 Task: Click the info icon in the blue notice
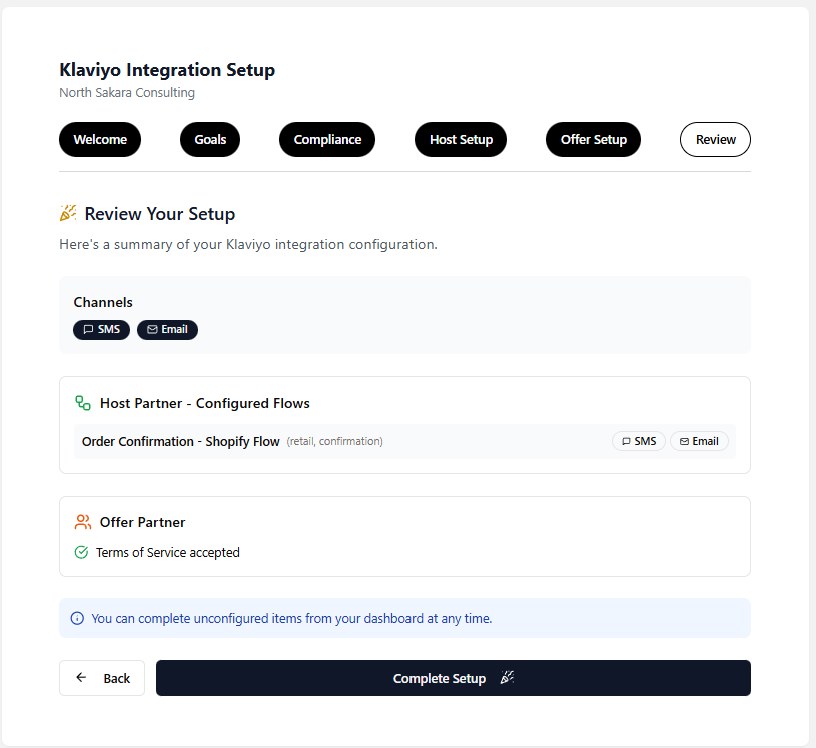click(77, 619)
